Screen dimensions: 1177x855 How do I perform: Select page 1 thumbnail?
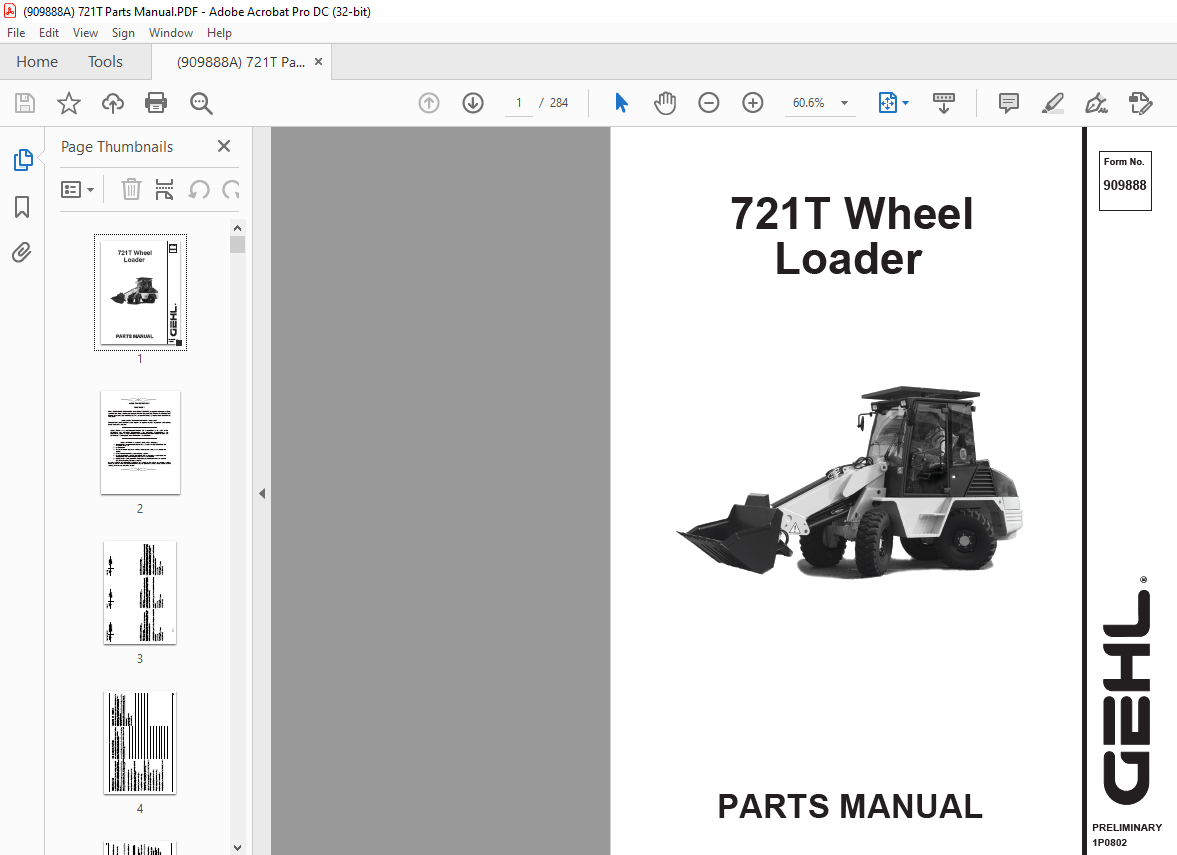140,291
